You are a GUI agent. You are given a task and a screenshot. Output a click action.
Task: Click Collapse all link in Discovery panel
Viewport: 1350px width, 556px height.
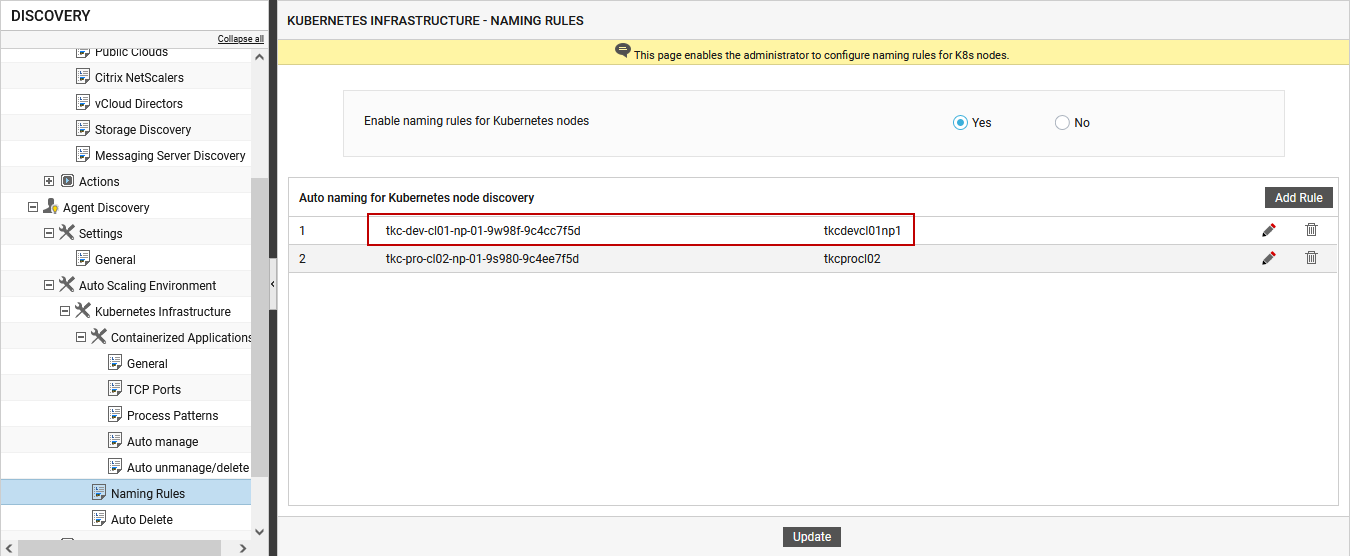[x=241, y=39]
